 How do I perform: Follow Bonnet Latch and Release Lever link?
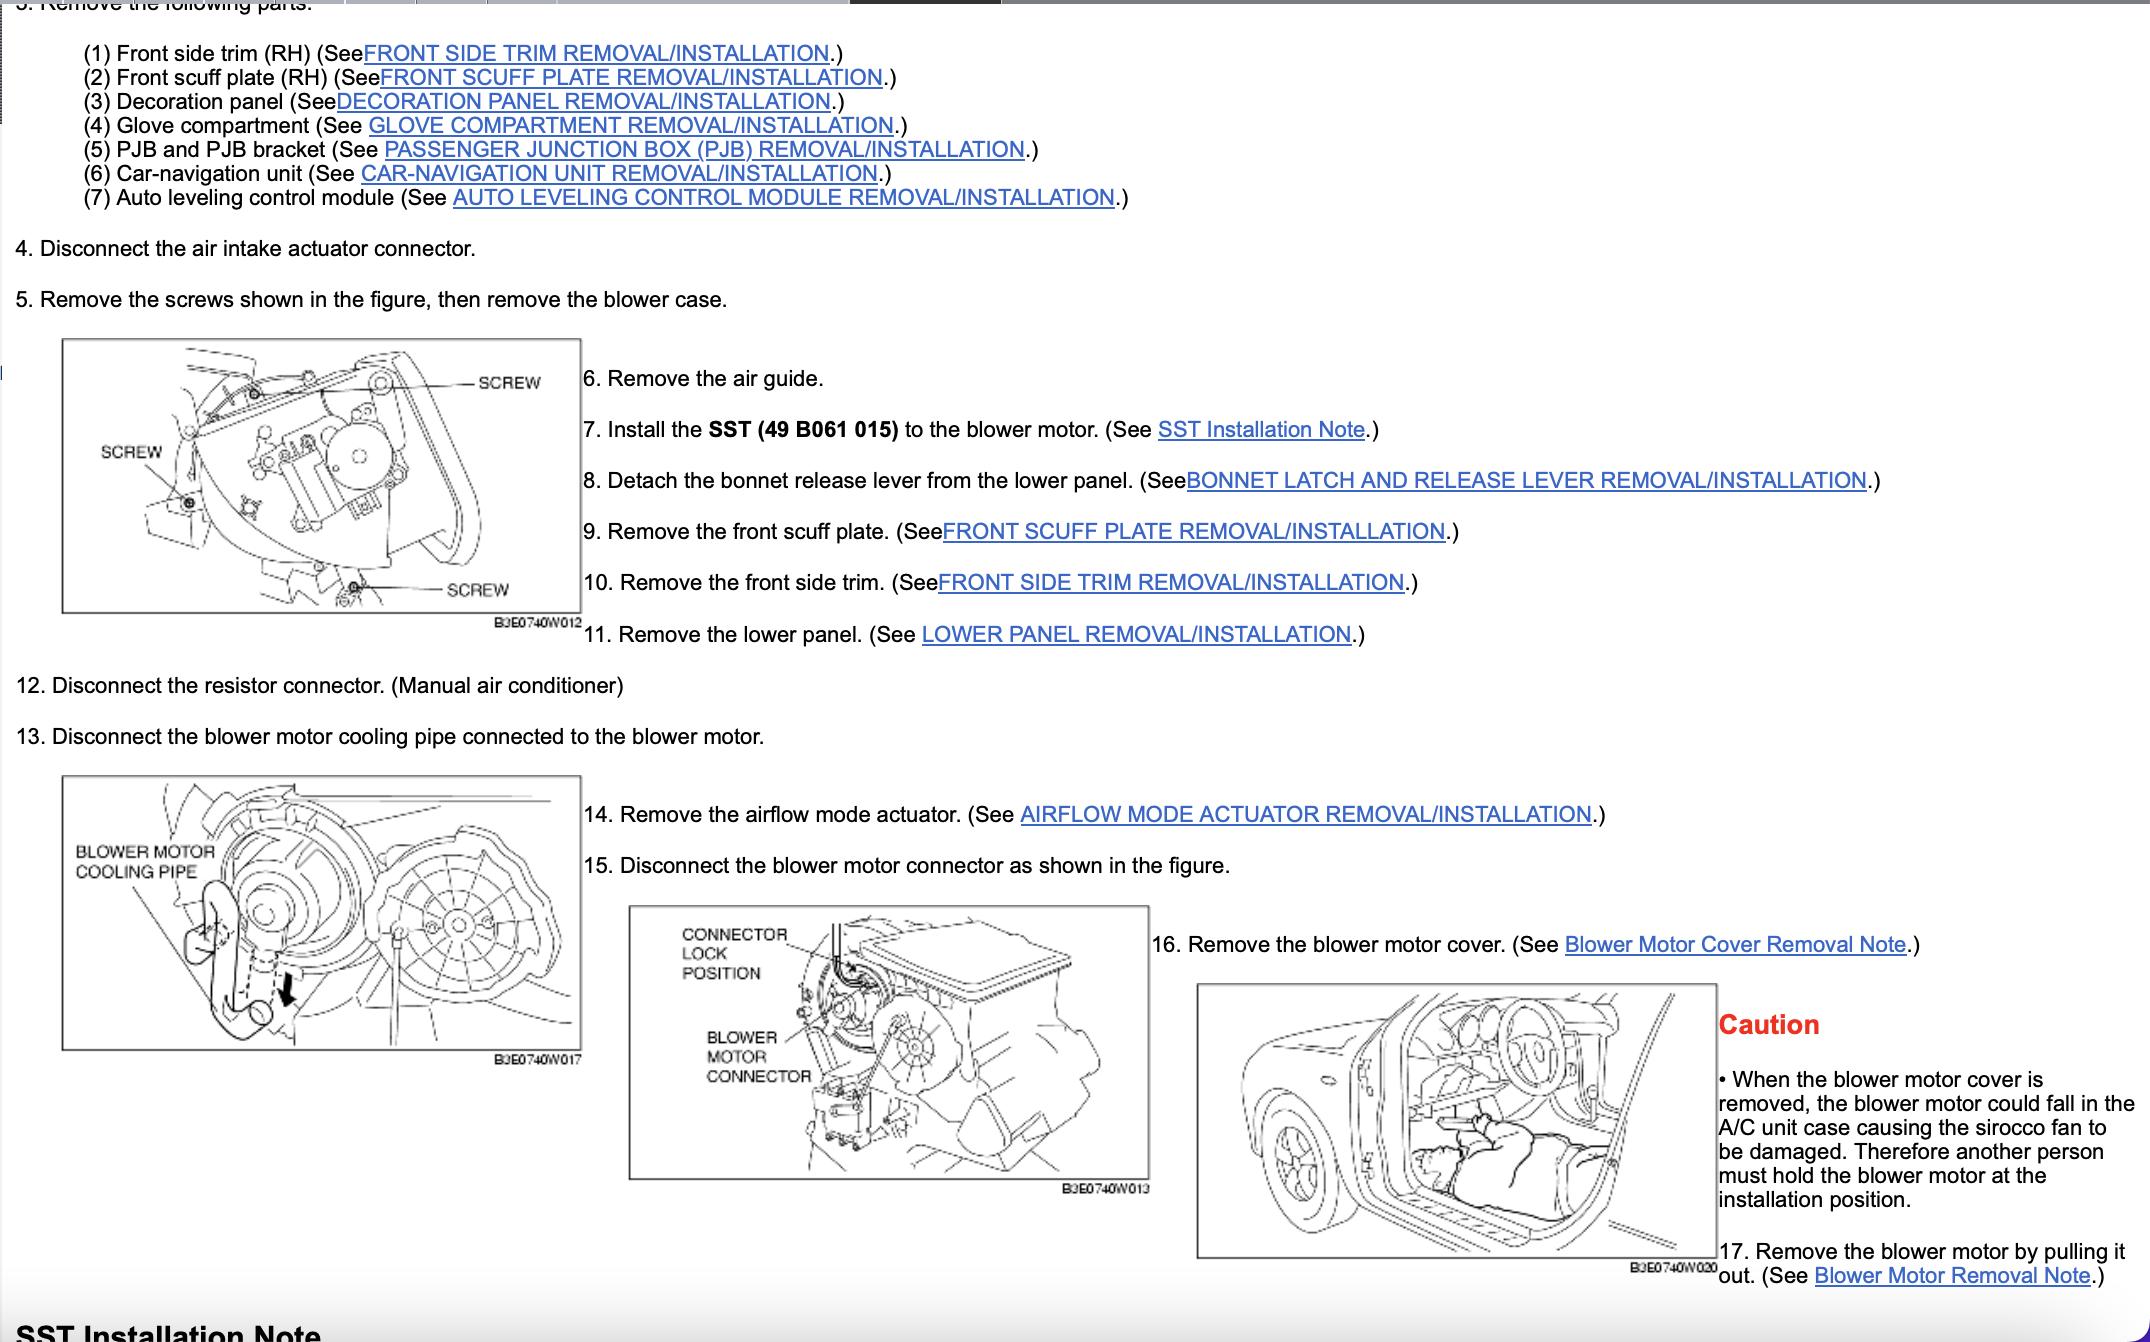coord(1525,481)
